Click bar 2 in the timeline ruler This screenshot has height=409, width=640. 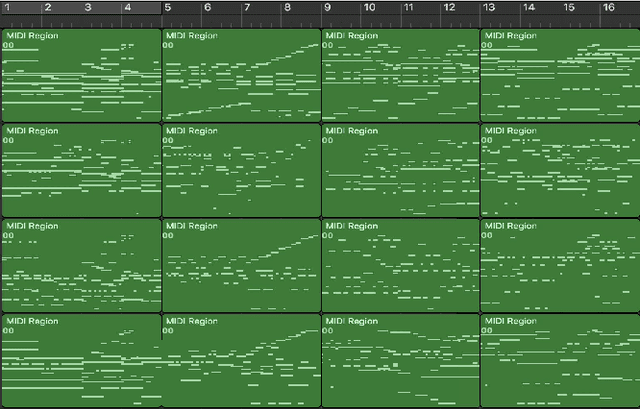click(47, 8)
